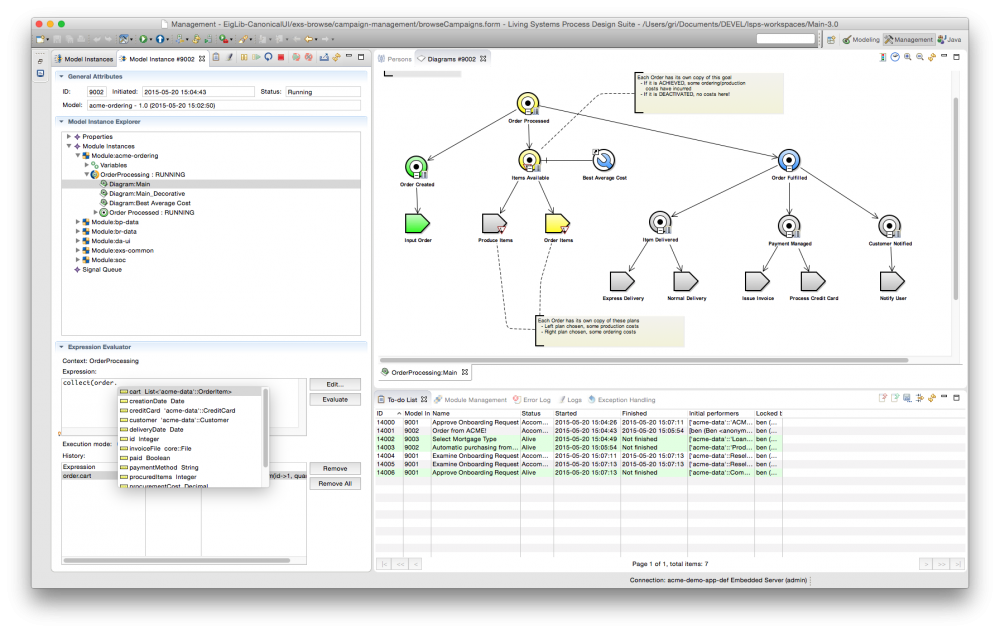This screenshot has height=633, width=1000.
Task: Select the Best Average Cost wrench node
Action: pos(603,160)
